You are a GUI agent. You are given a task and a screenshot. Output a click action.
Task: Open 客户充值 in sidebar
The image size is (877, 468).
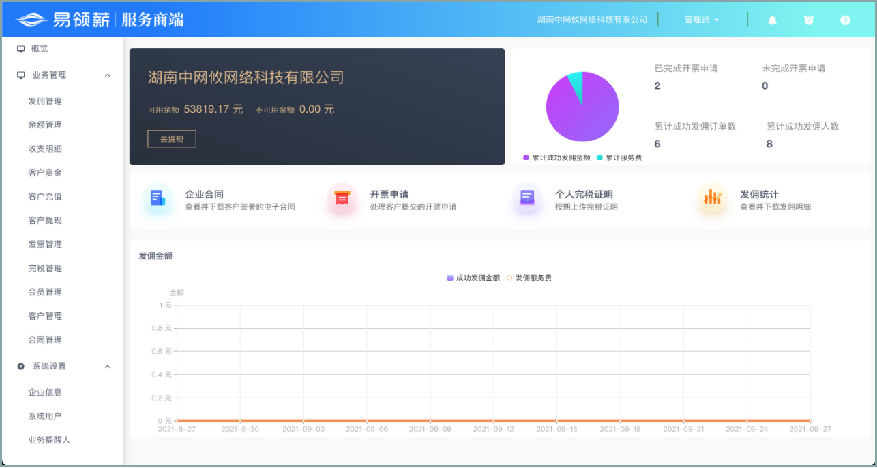click(45, 196)
